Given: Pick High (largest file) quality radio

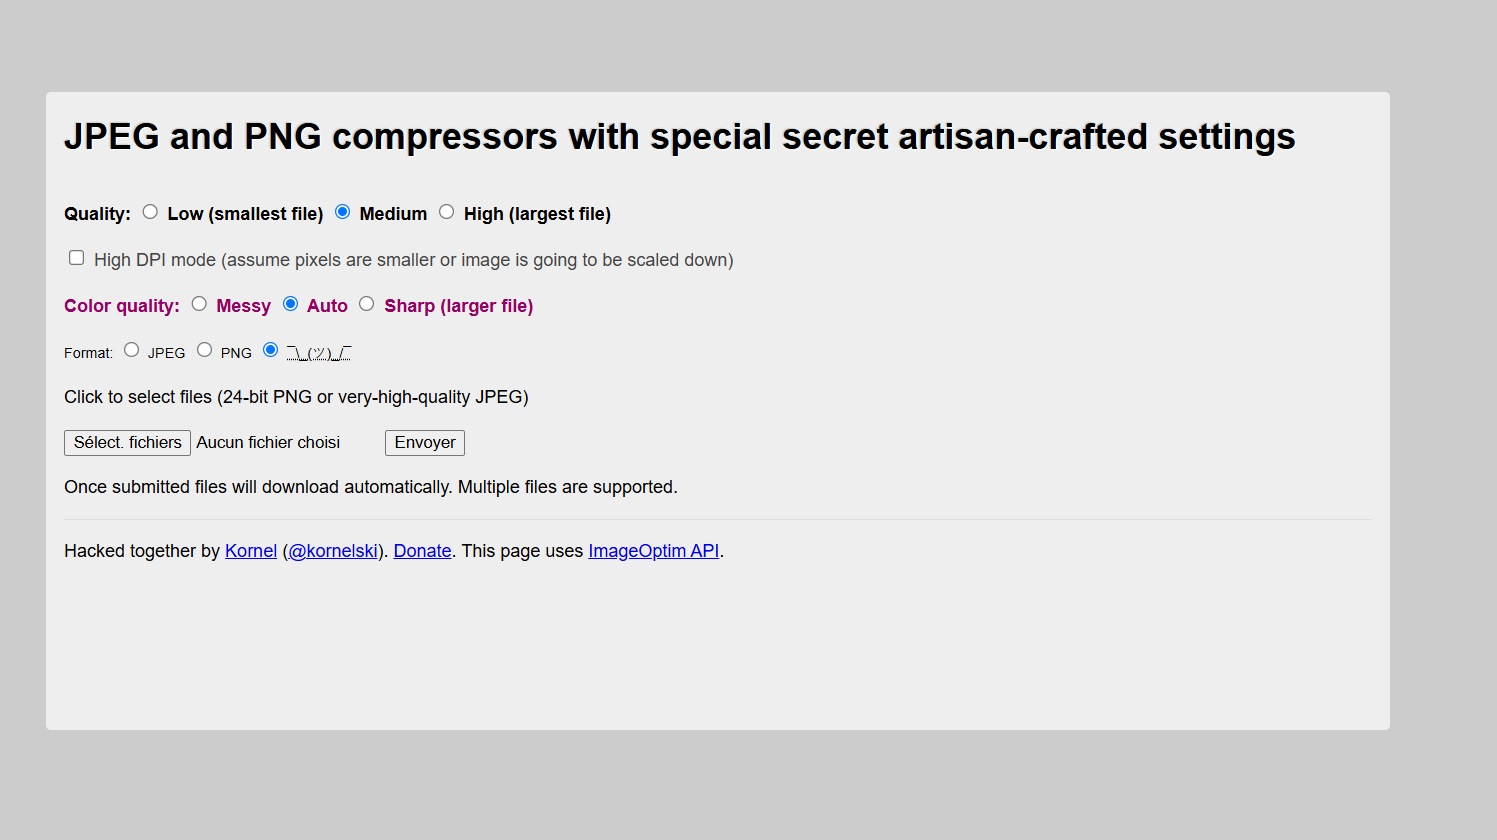Looking at the screenshot, I should [x=447, y=212].
